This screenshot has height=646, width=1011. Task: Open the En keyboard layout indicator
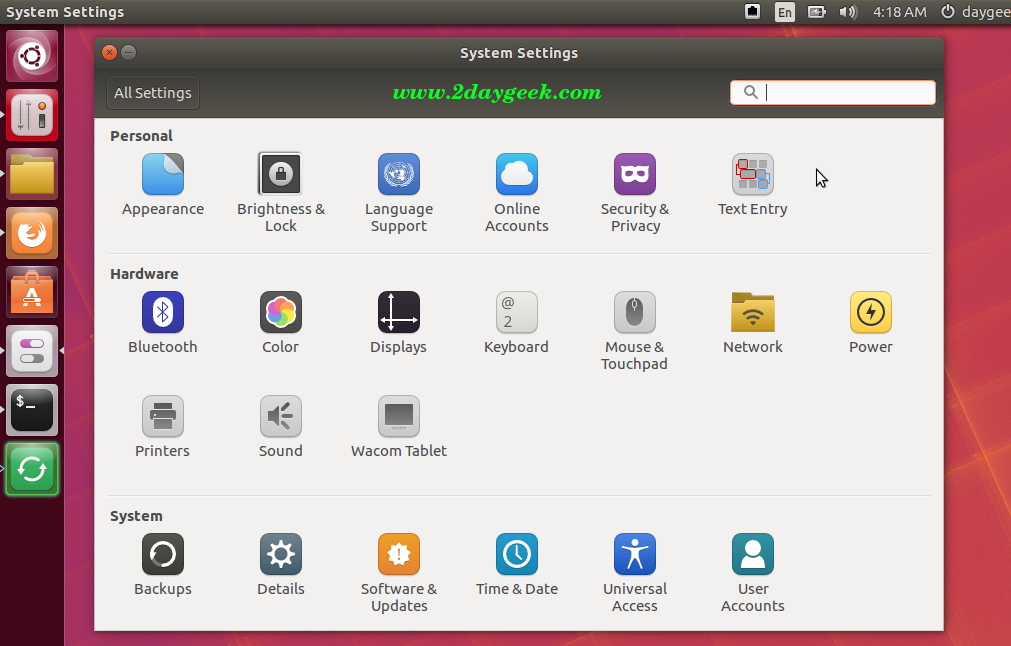(785, 12)
